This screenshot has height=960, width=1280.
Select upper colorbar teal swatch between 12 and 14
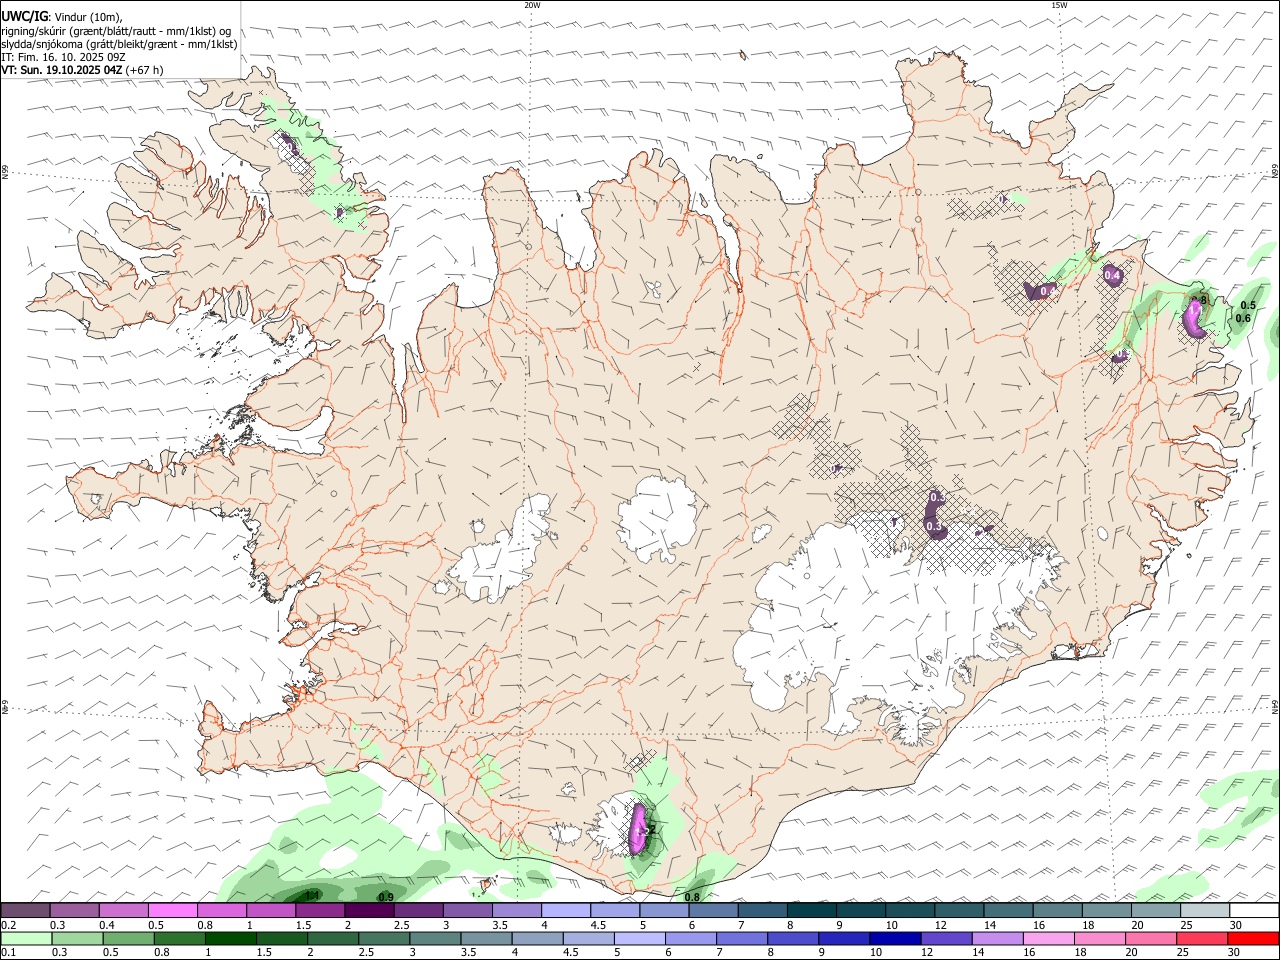click(960, 910)
